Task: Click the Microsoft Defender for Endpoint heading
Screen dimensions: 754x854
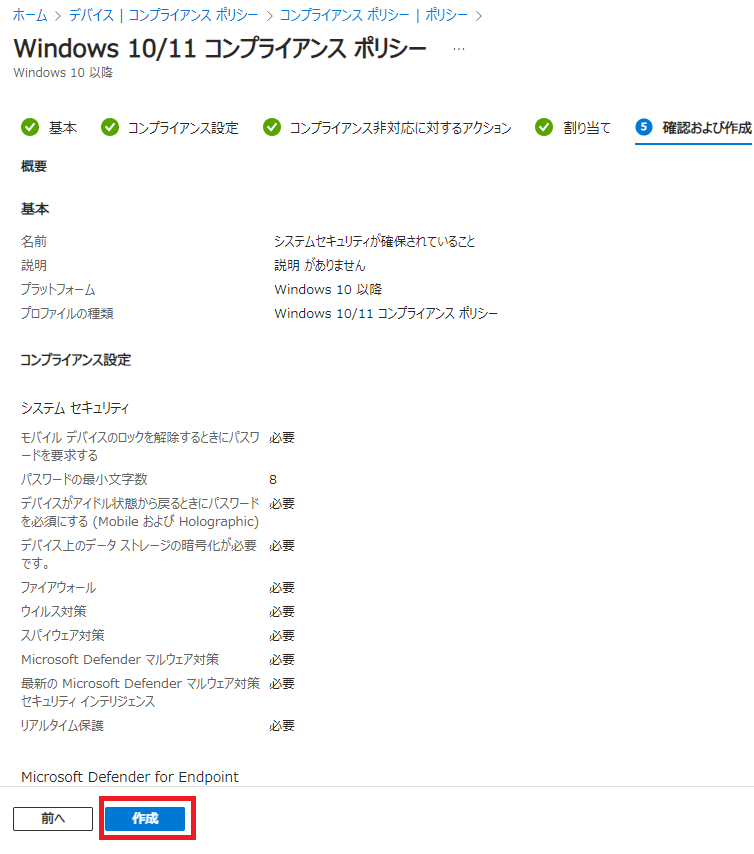Action: click(x=130, y=776)
